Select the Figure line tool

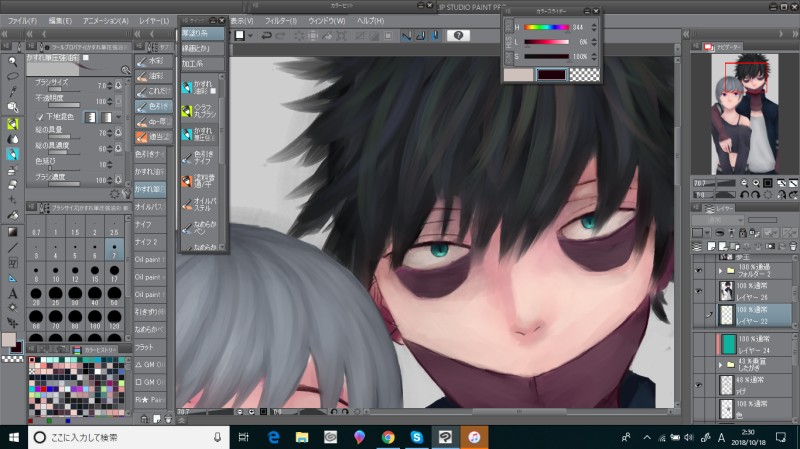pos(13,247)
